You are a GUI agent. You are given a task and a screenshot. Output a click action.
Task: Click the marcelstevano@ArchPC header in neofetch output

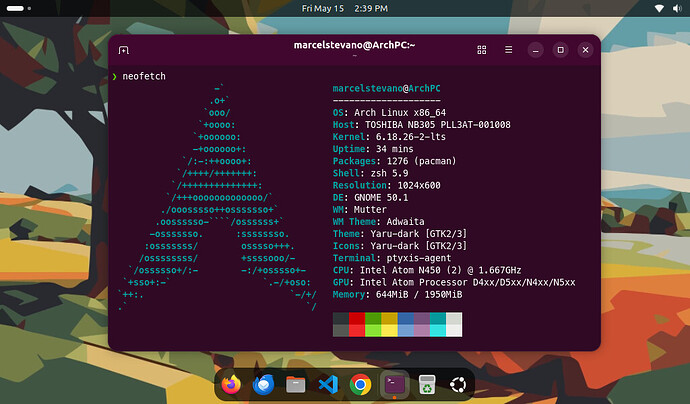tap(386, 88)
